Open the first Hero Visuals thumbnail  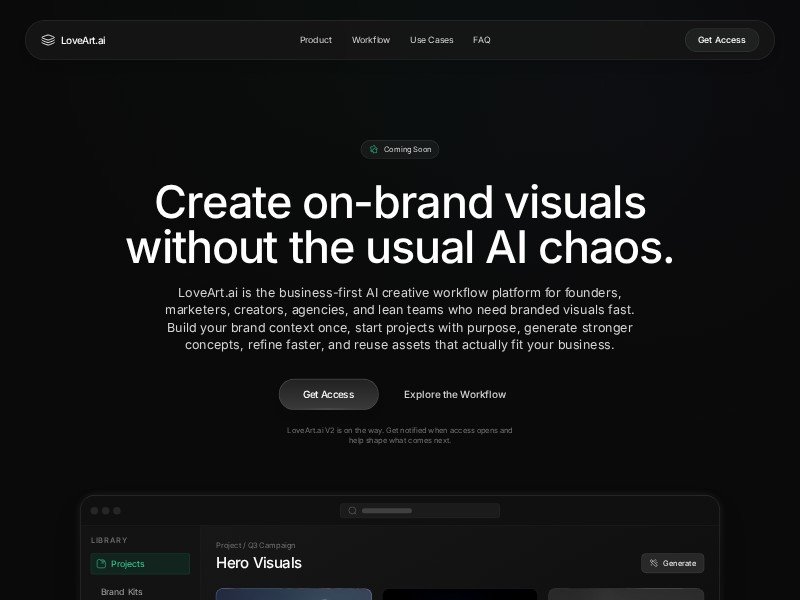[x=293, y=594]
